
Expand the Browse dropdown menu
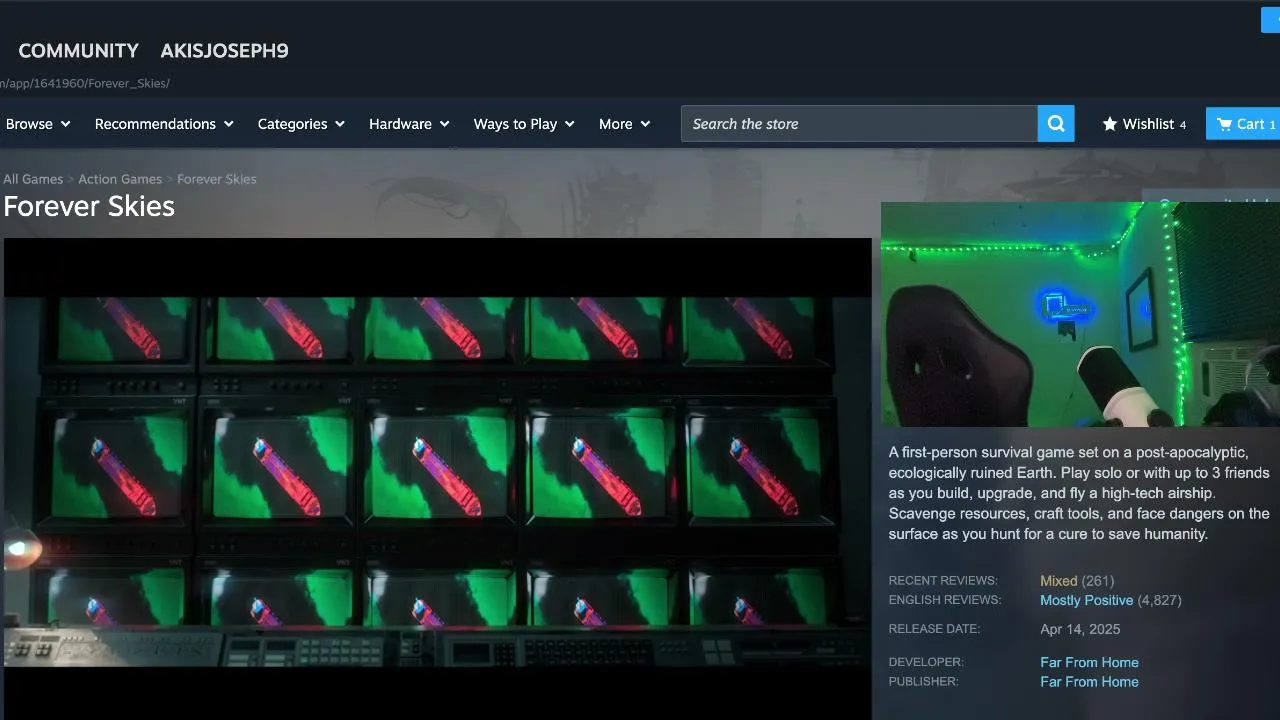coord(38,124)
